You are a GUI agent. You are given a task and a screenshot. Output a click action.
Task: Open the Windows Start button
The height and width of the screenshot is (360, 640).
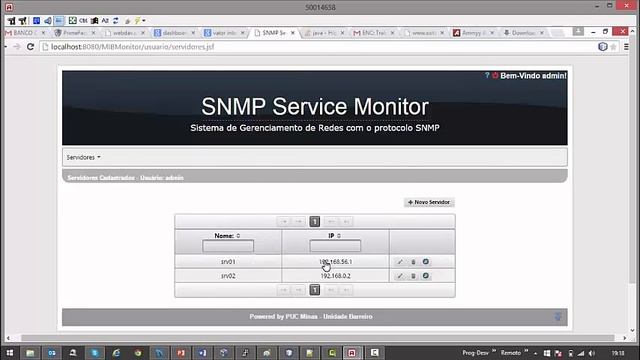point(10,353)
